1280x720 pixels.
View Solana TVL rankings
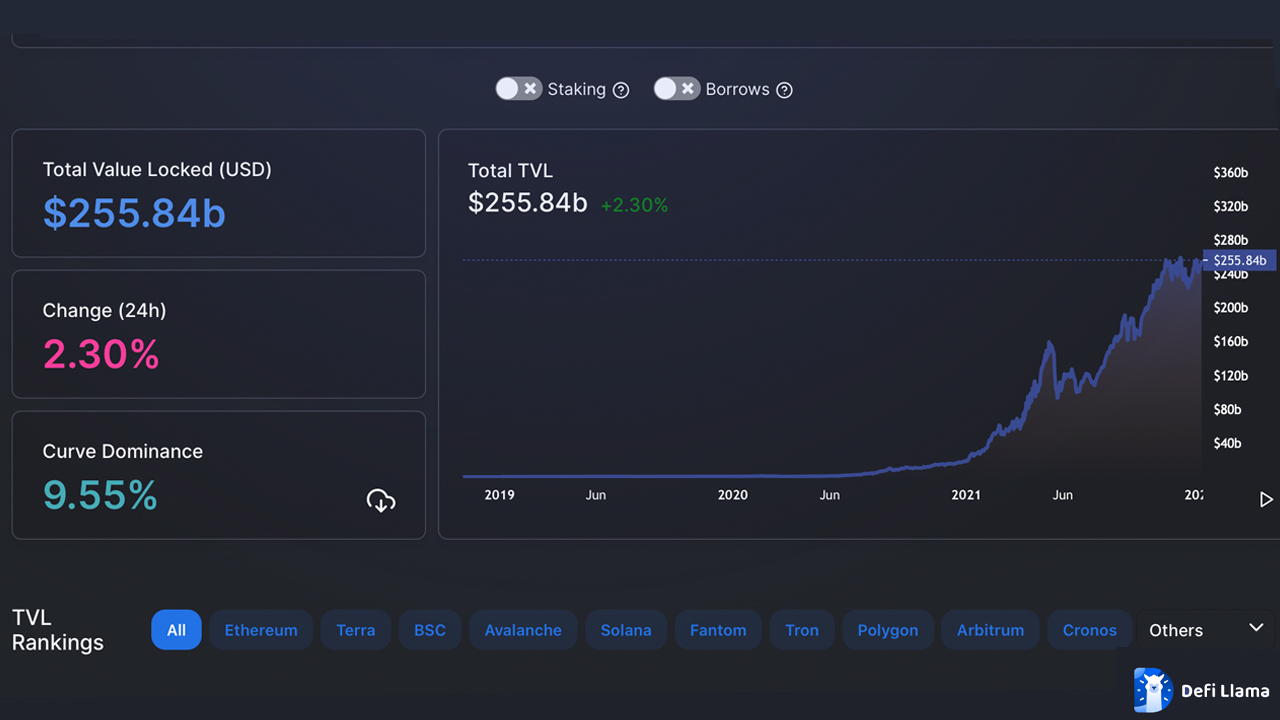point(625,630)
